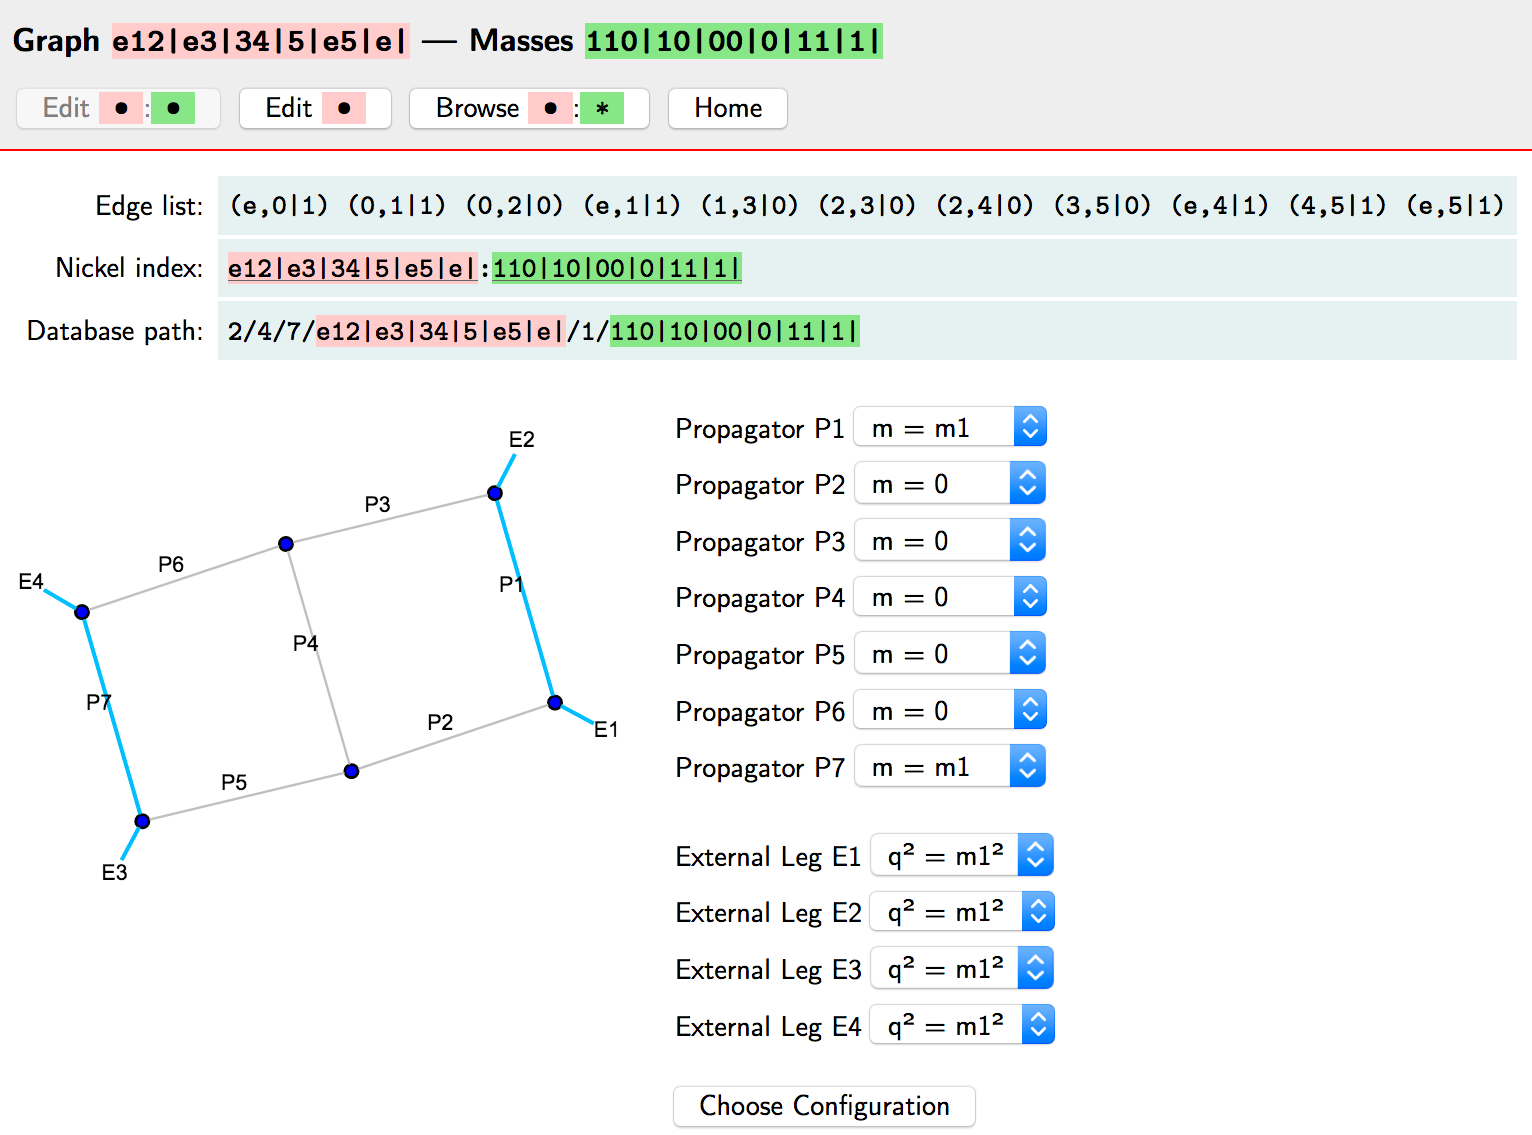Screen dimensions: 1532x1135
Task: Click the 'Nickel index:' label
Action: tap(129, 268)
